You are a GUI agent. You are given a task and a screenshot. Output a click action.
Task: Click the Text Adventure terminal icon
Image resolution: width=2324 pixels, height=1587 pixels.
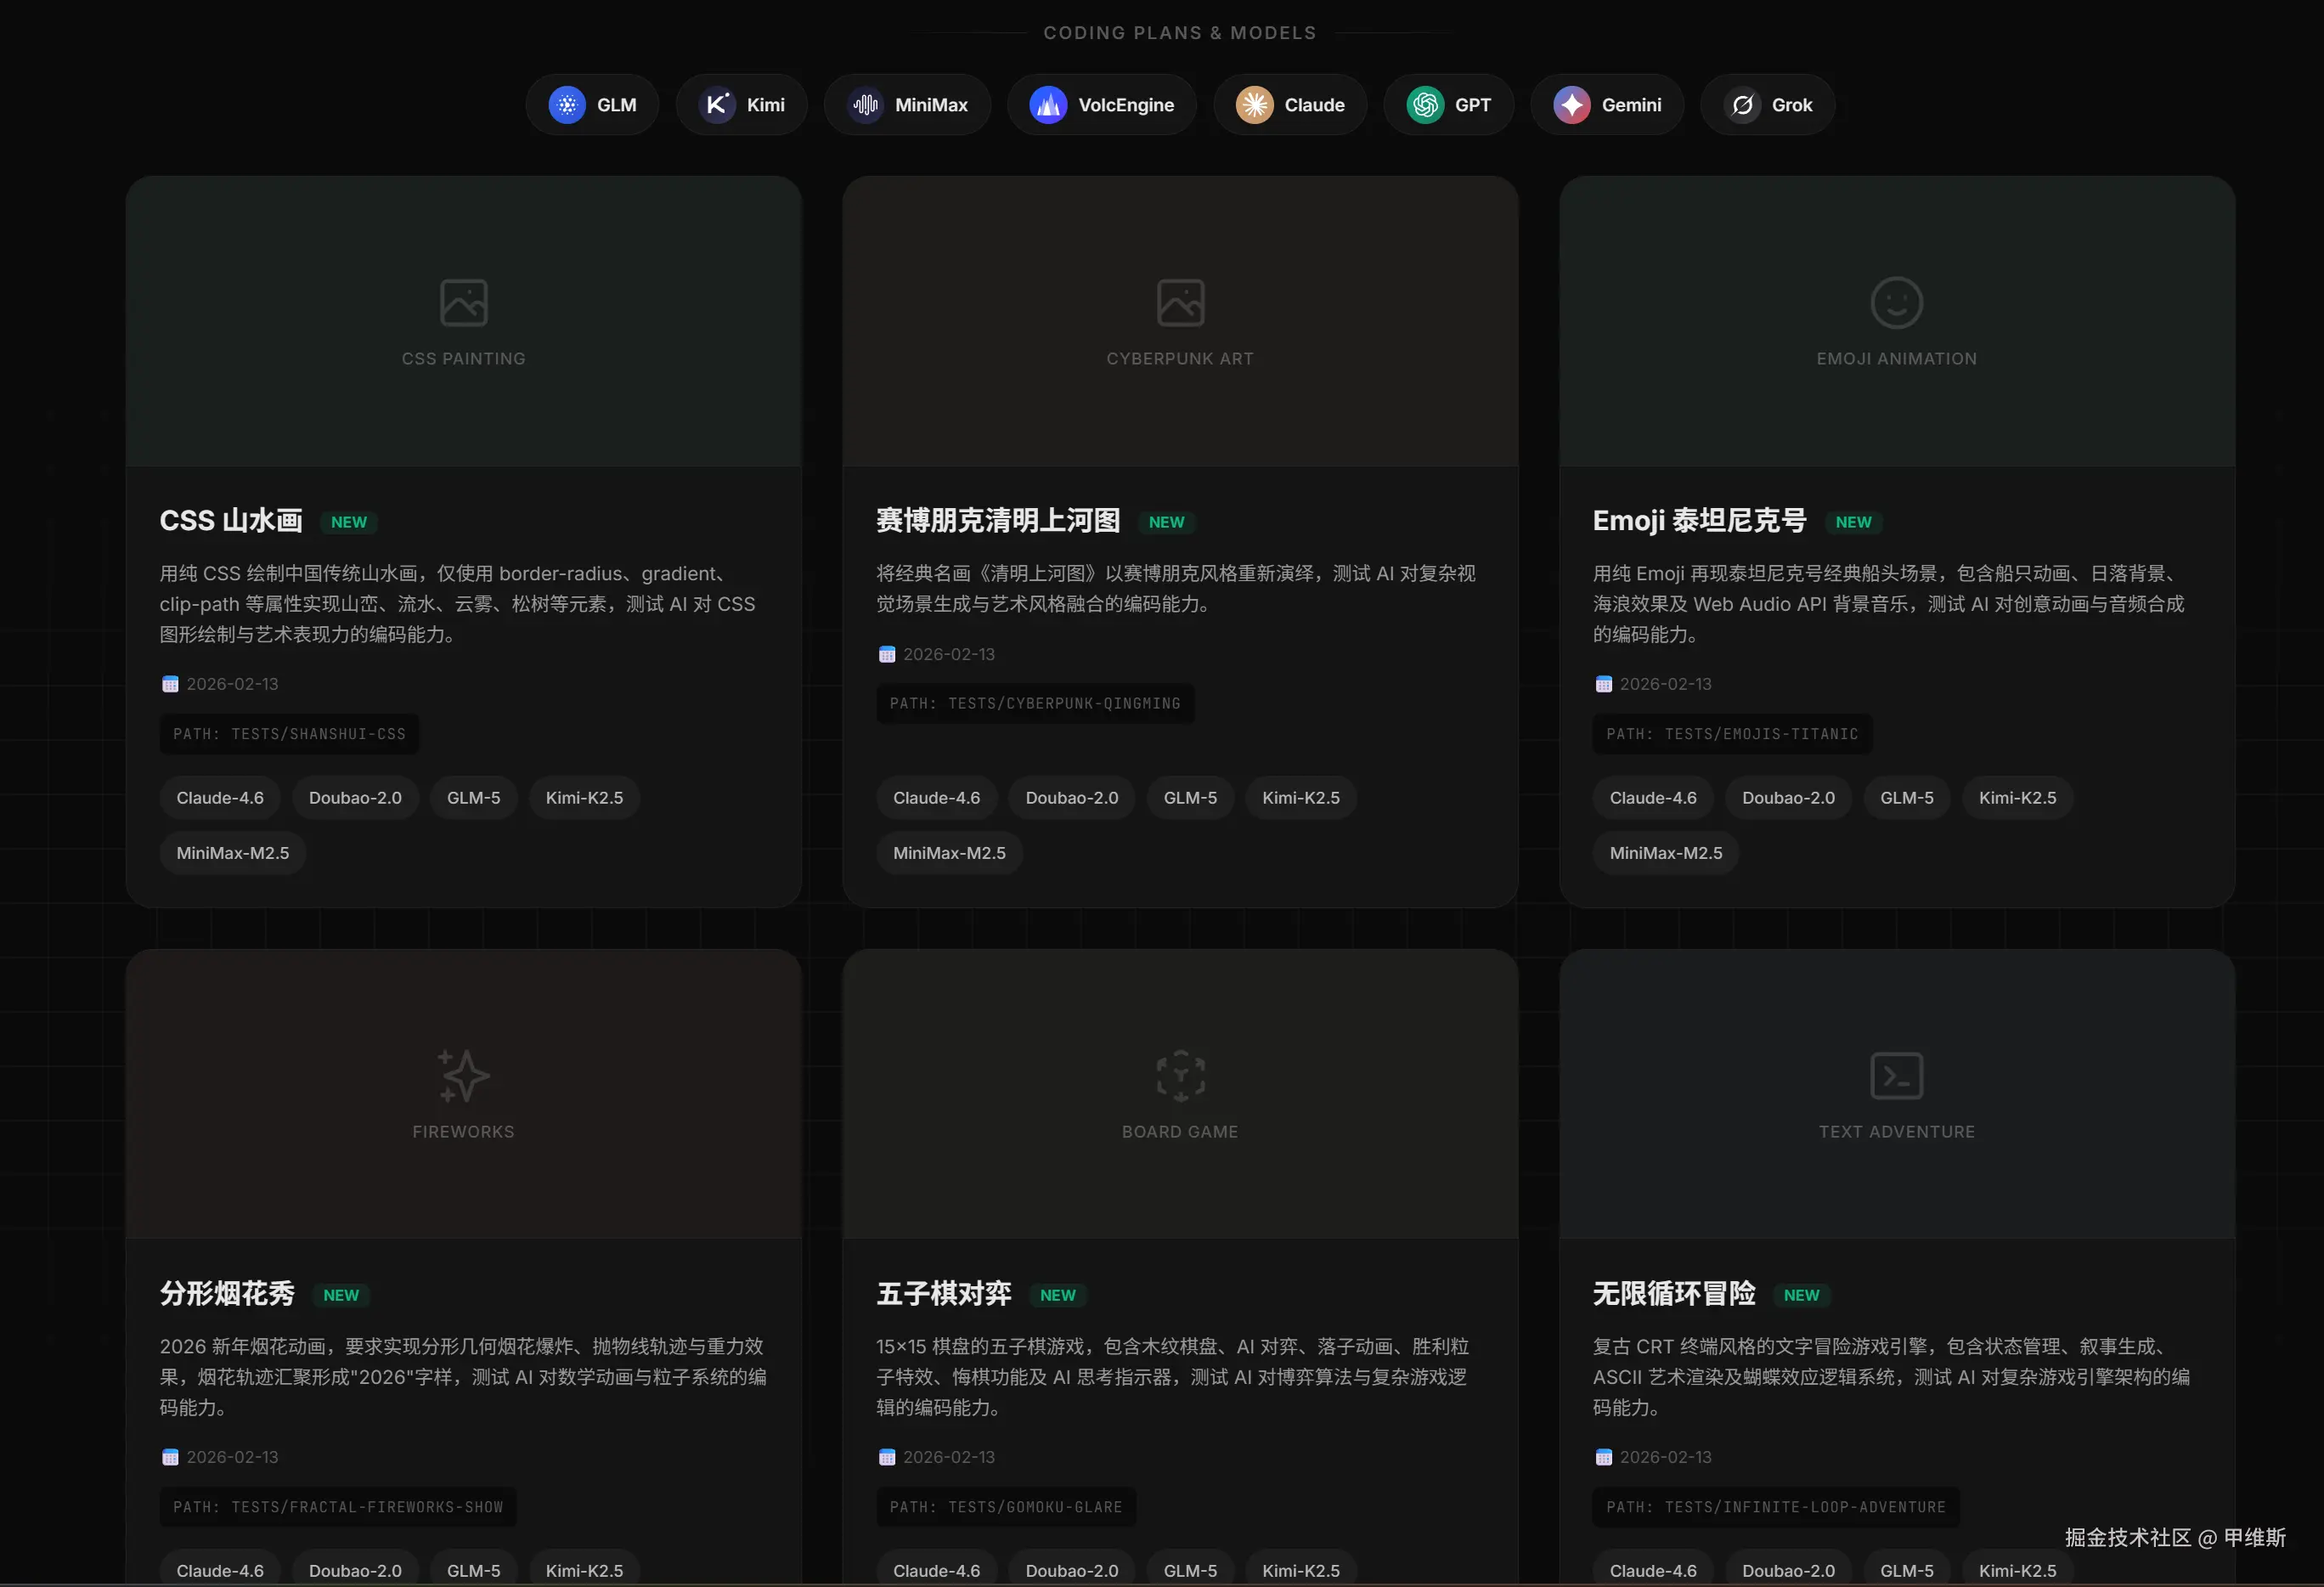point(1896,1076)
